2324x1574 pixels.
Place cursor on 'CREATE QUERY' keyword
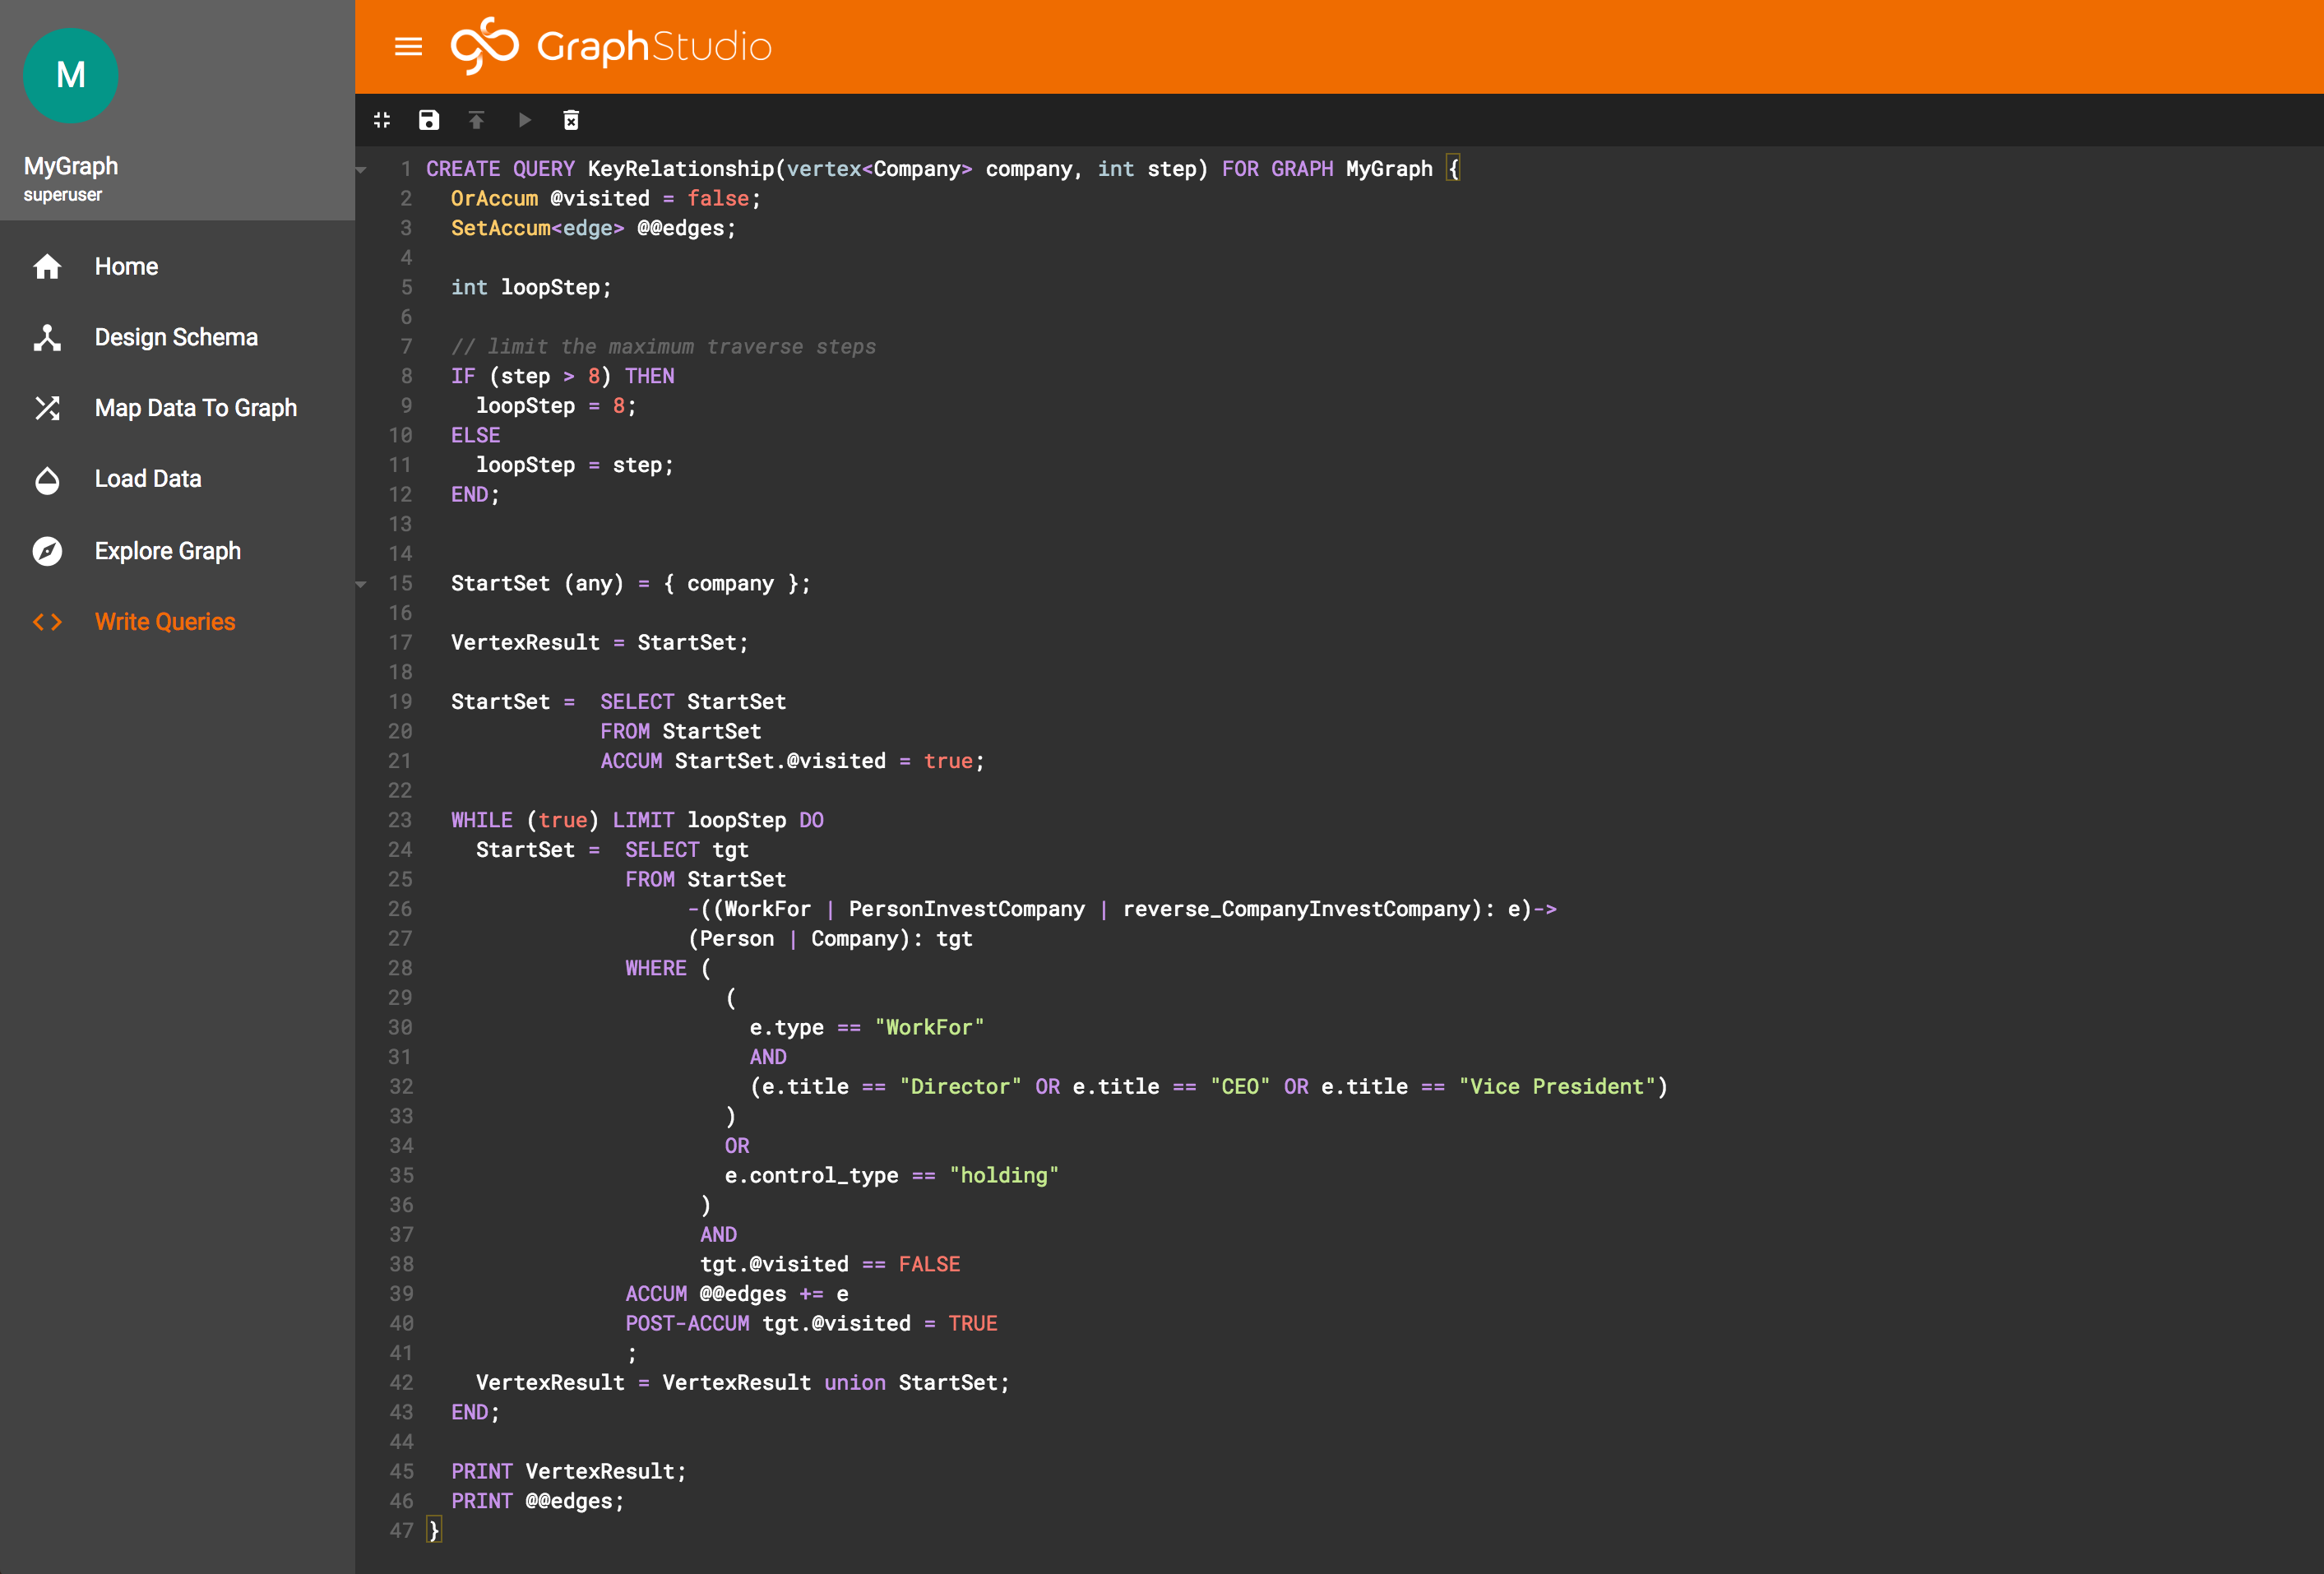500,169
